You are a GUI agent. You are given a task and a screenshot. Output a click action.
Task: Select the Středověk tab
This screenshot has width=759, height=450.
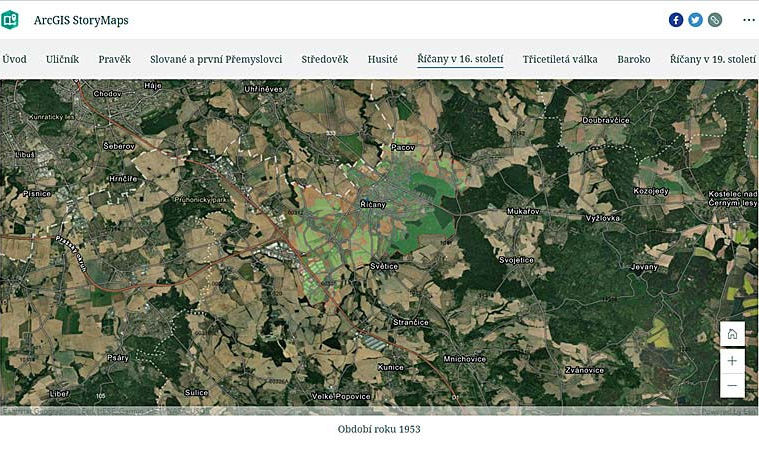pyautogui.click(x=325, y=59)
